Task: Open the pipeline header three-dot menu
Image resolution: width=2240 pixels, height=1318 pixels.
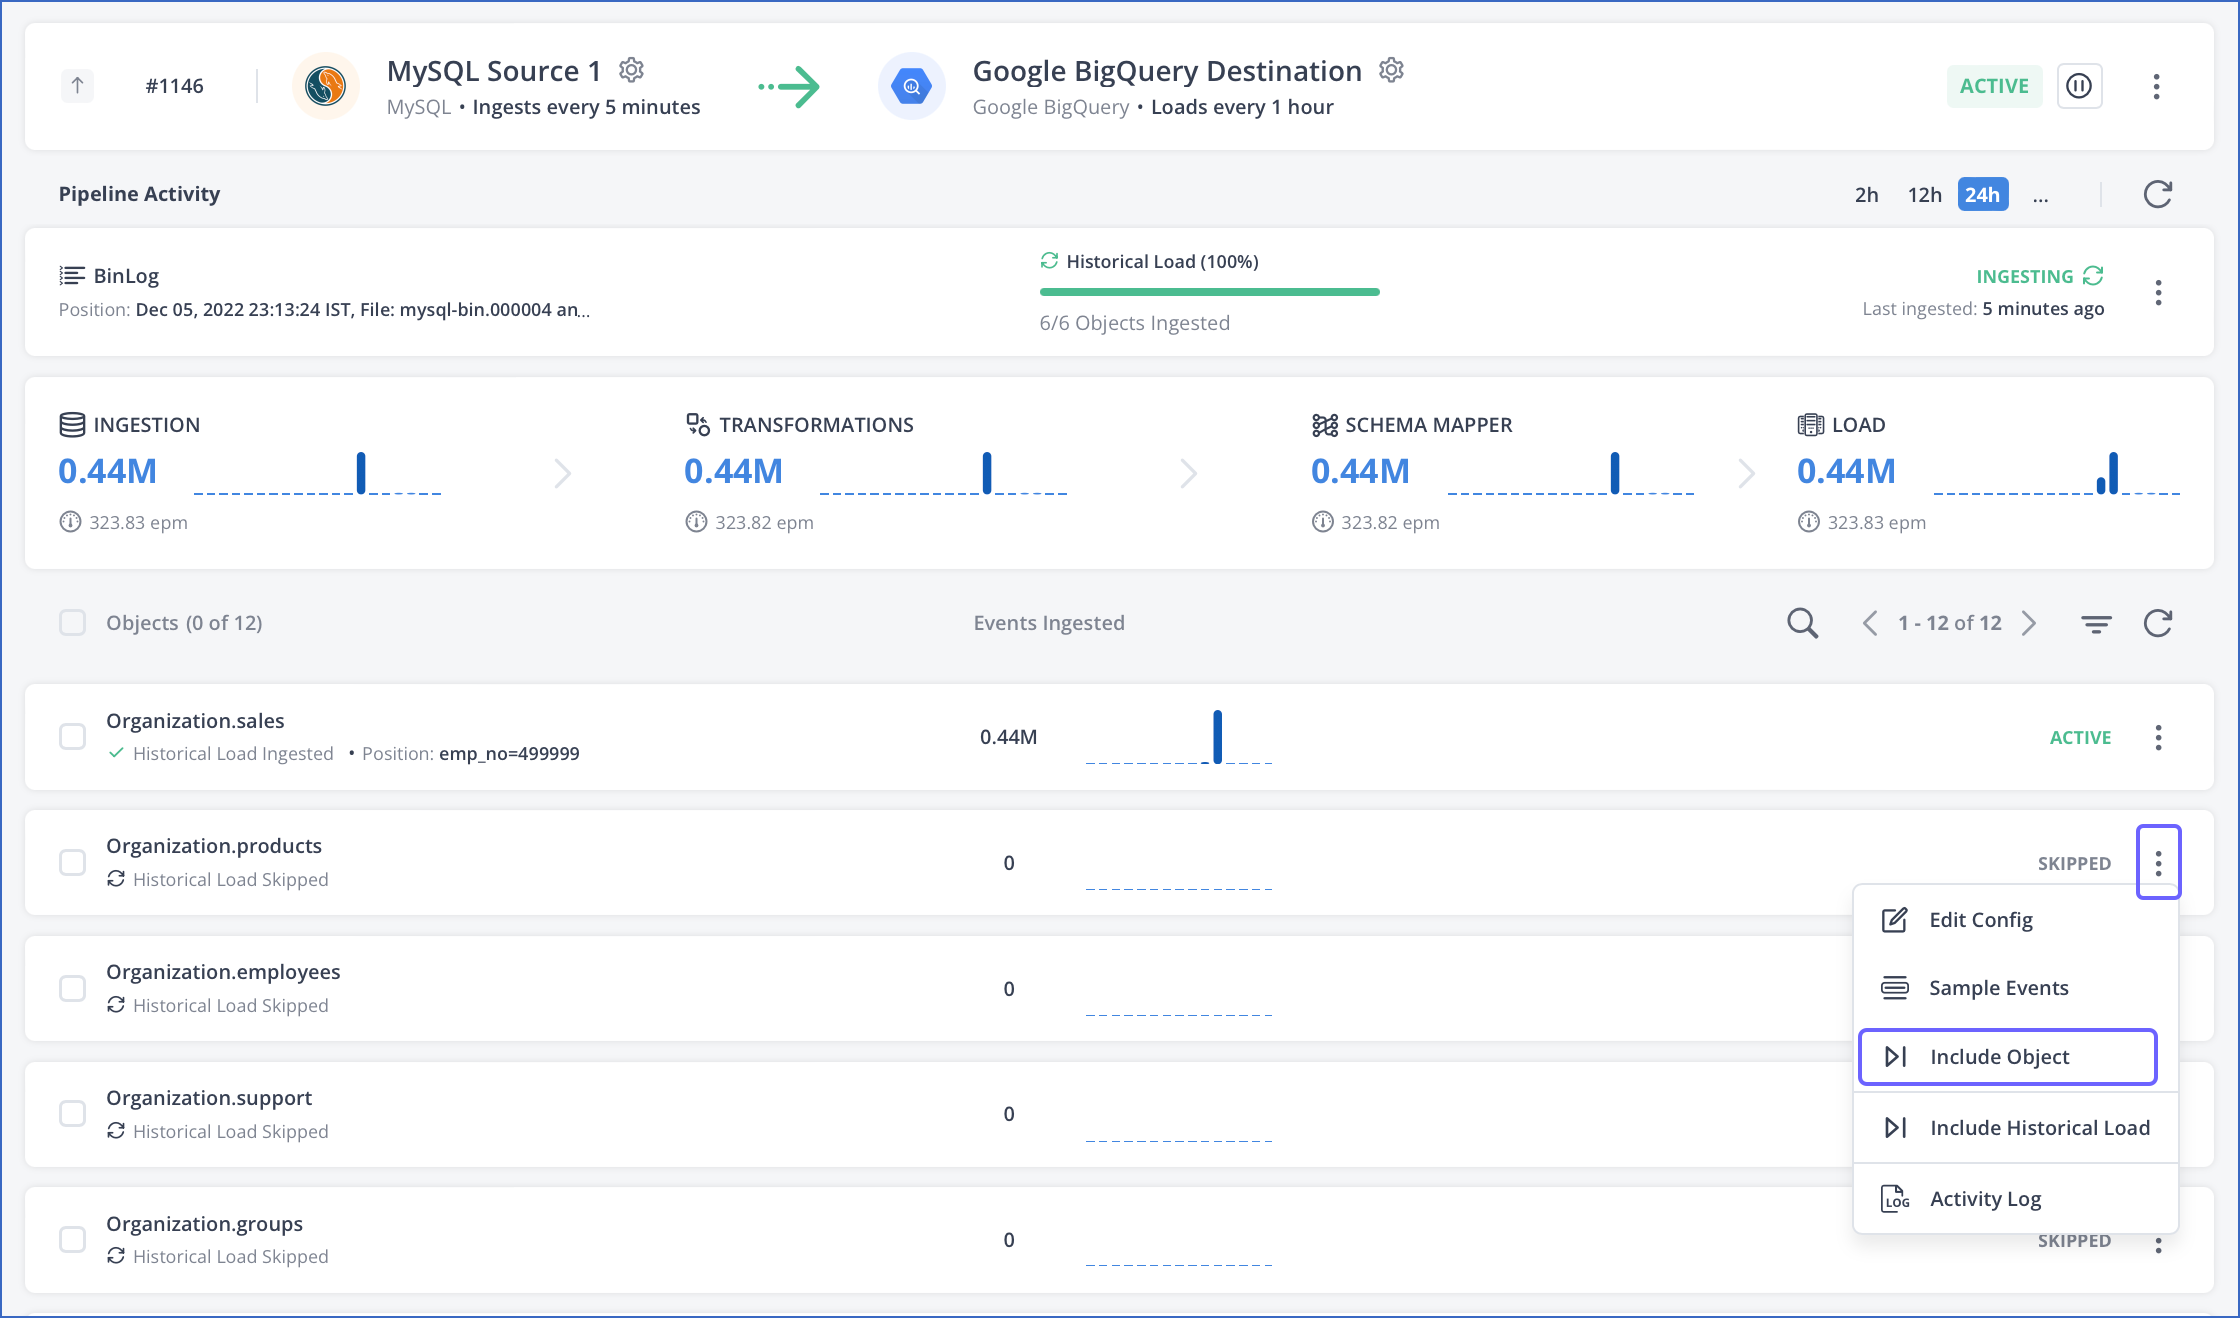Action: pos(2156,87)
